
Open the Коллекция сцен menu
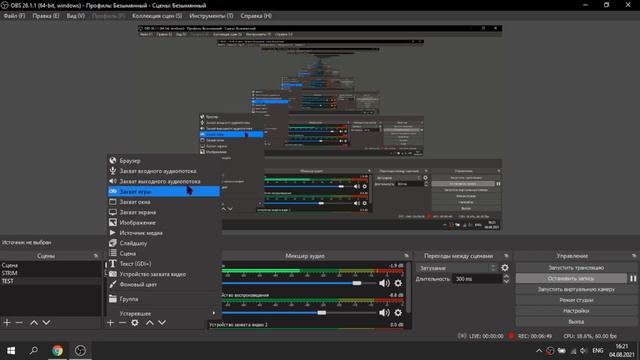pos(157,16)
